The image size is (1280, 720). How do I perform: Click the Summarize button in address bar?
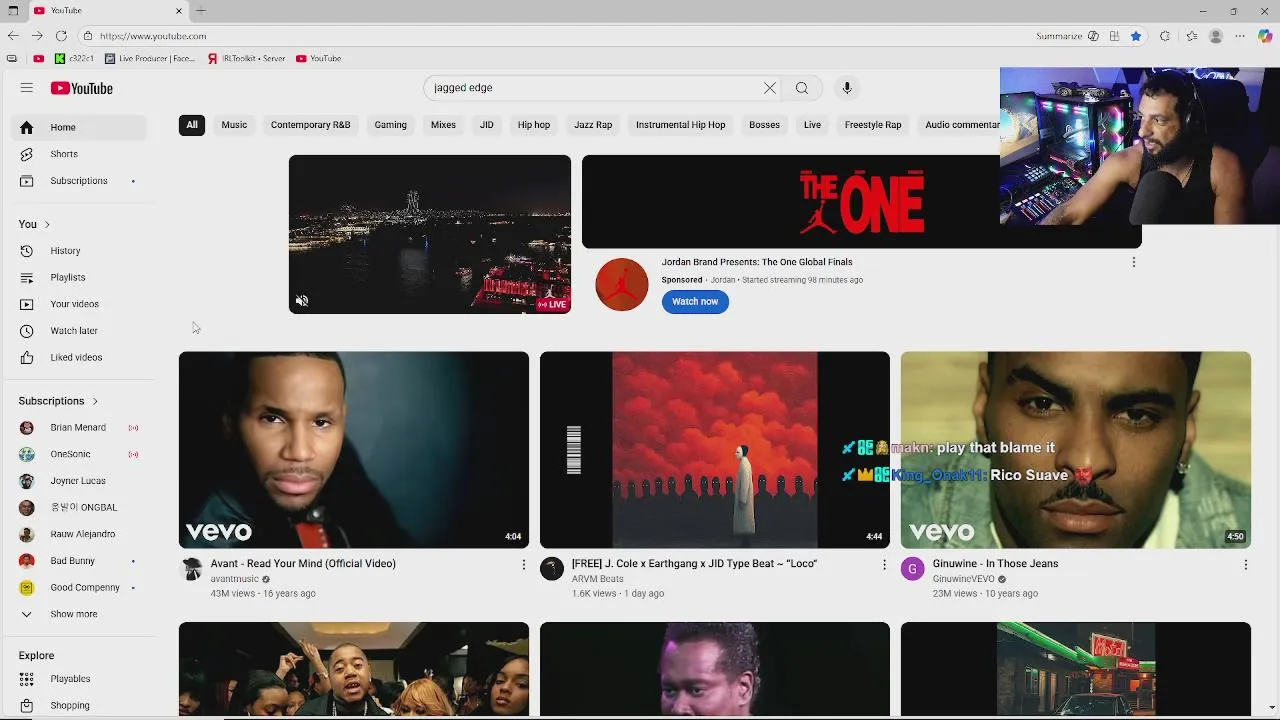pyautogui.click(x=1059, y=36)
